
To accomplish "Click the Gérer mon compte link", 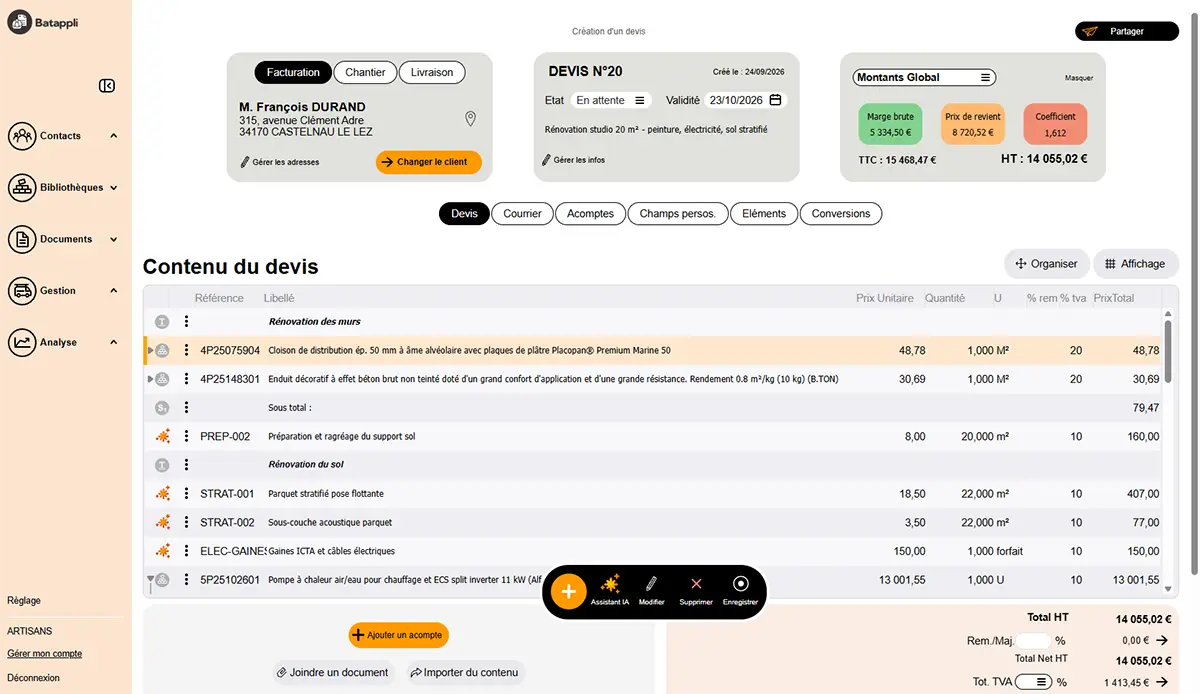I will 44,654.
